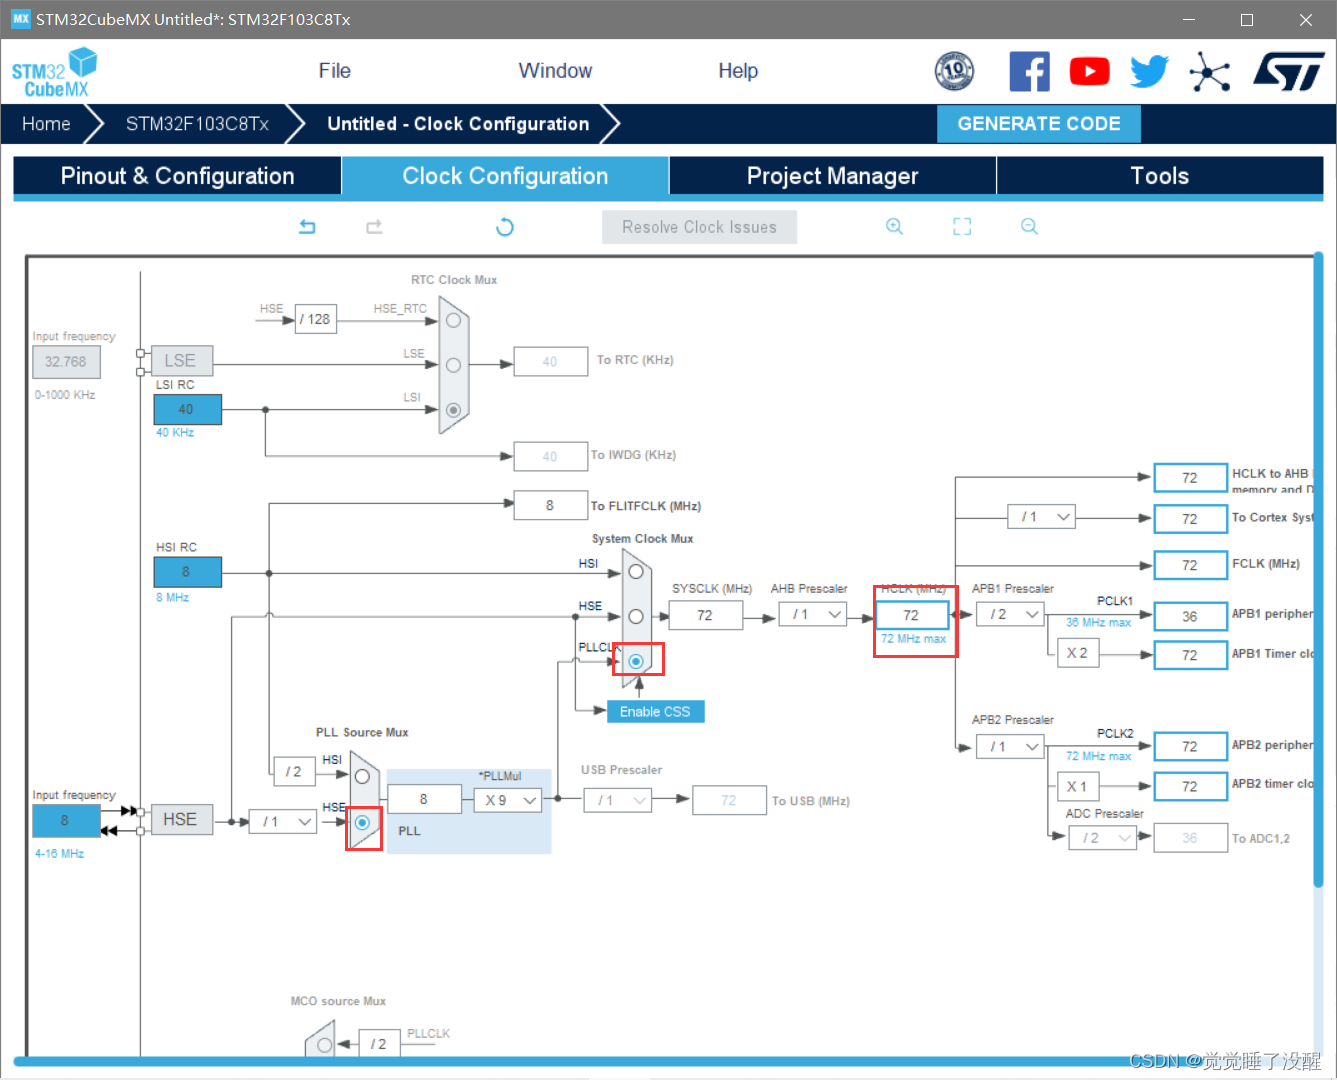The height and width of the screenshot is (1080, 1337).
Task: Click the zoom in magnifier icon
Action: [x=894, y=227]
